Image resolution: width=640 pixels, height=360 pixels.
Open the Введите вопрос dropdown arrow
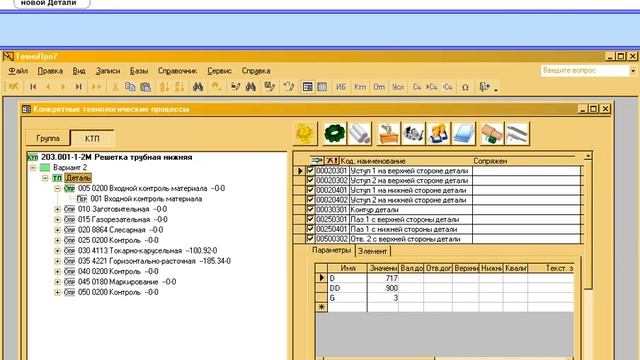tap(633, 71)
